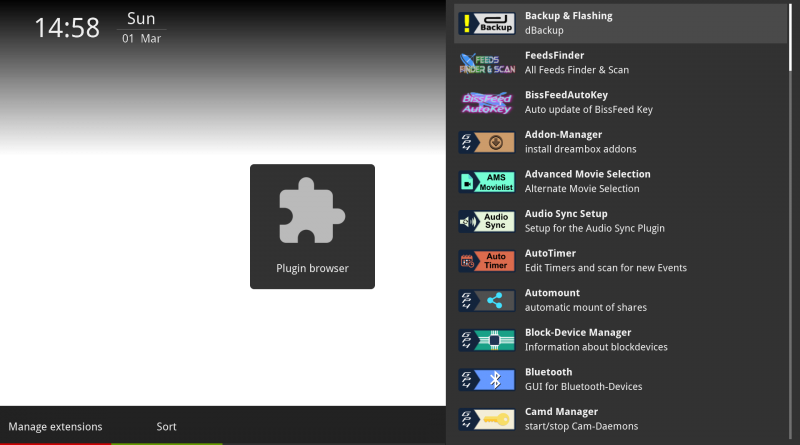Click the AMS Movielist icon

(x=487, y=182)
